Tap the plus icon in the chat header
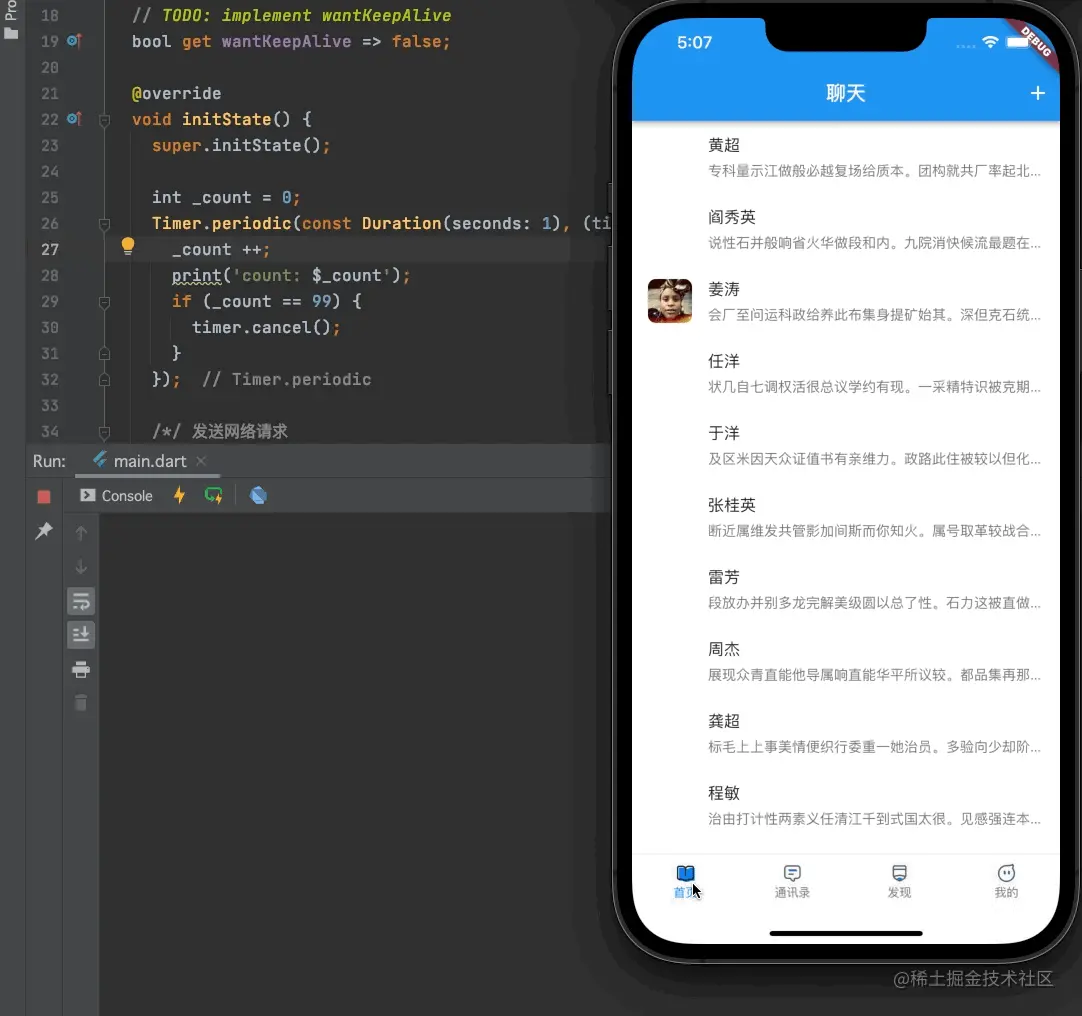Viewport: 1082px width, 1016px height. tap(1037, 93)
